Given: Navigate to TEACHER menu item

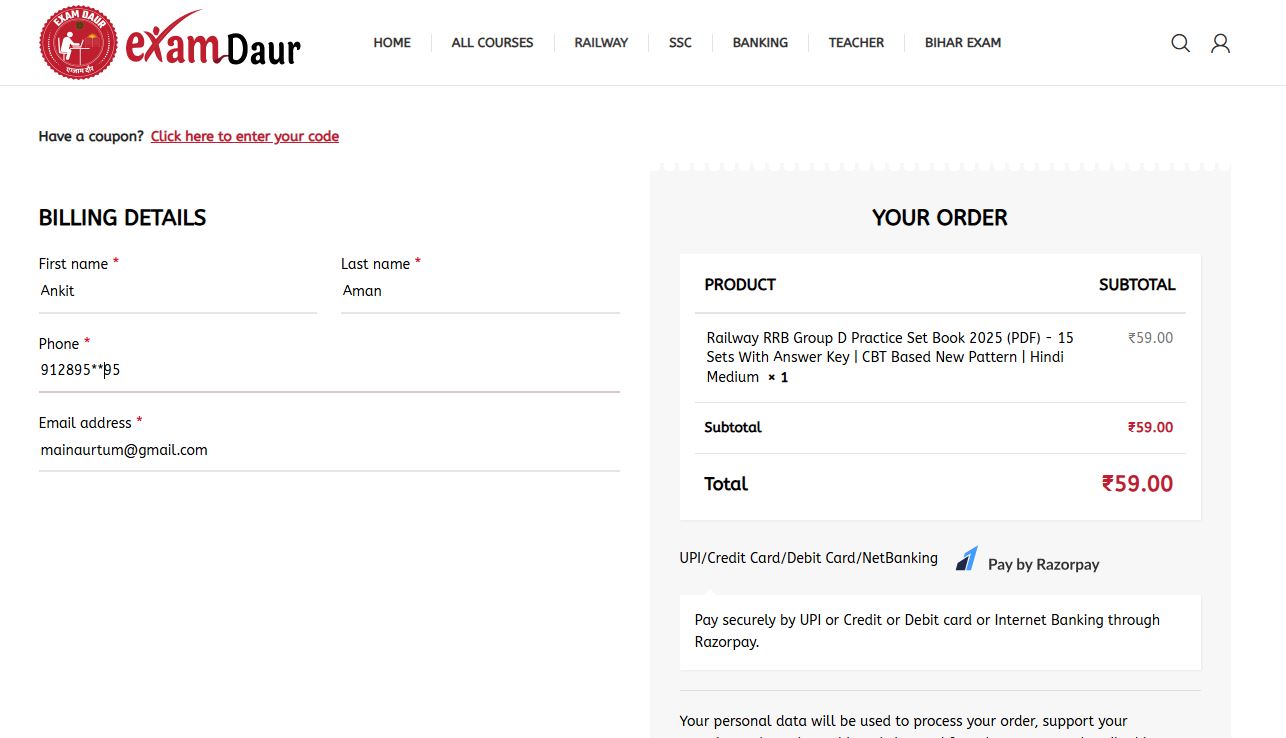Looking at the screenshot, I should (856, 43).
